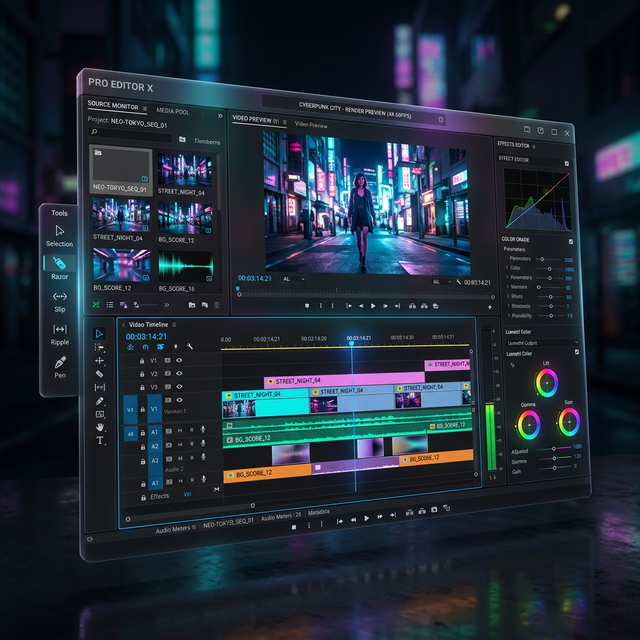The width and height of the screenshot is (640, 640).
Task: Step back one frame in video preview
Action: [361, 306]
